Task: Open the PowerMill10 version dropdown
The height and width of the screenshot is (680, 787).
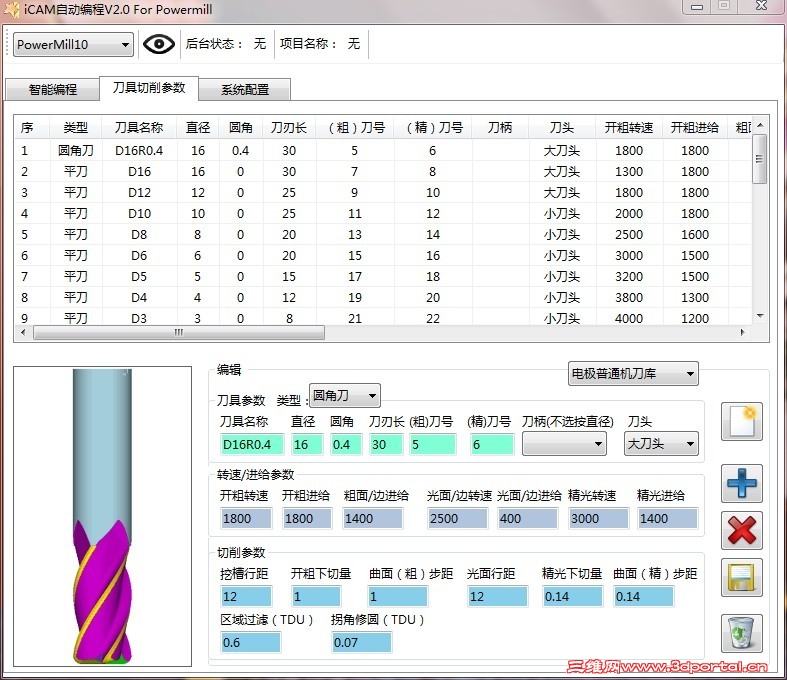Action: [73, 45]
